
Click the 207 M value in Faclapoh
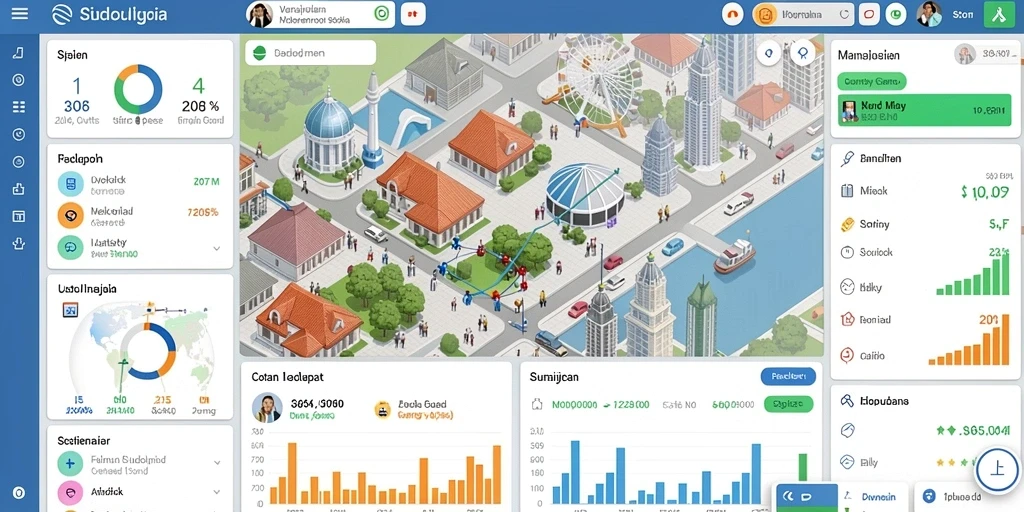click(206, 182)
